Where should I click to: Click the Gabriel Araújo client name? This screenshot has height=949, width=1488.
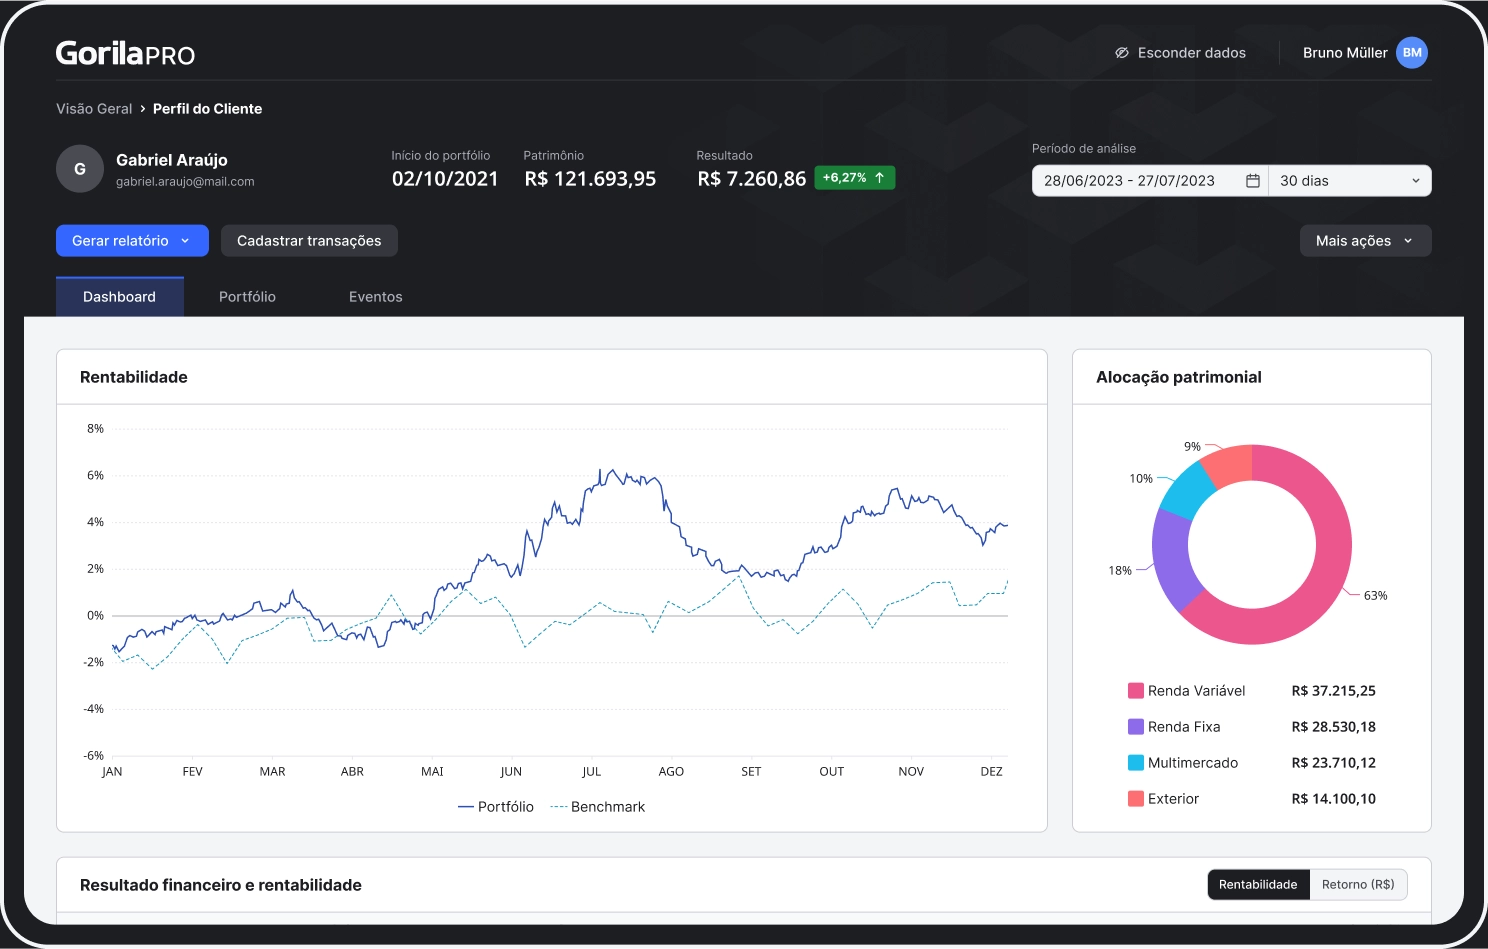tap(172, 160)
